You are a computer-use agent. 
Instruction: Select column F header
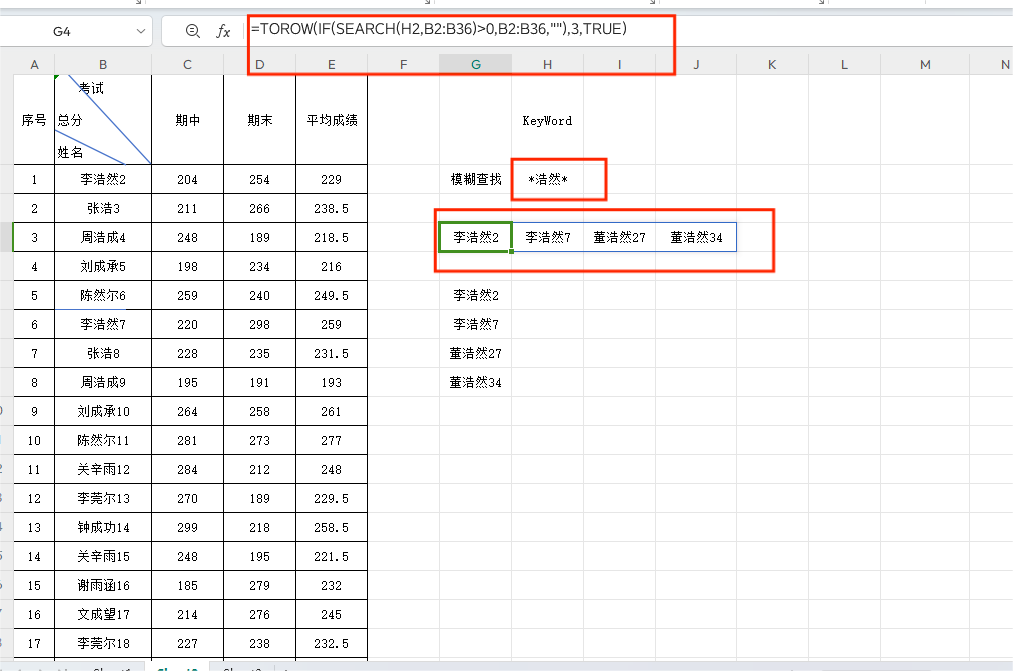[x=404, y=65]
